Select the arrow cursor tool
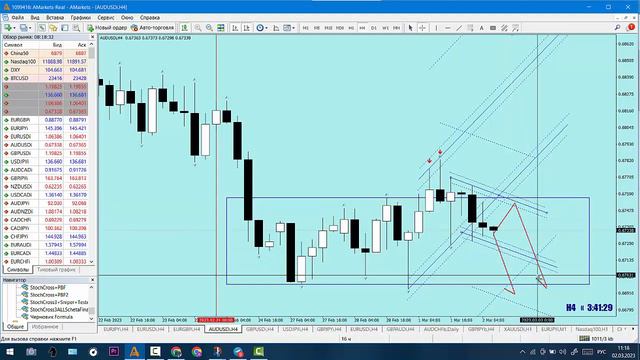 coord(411,28)
